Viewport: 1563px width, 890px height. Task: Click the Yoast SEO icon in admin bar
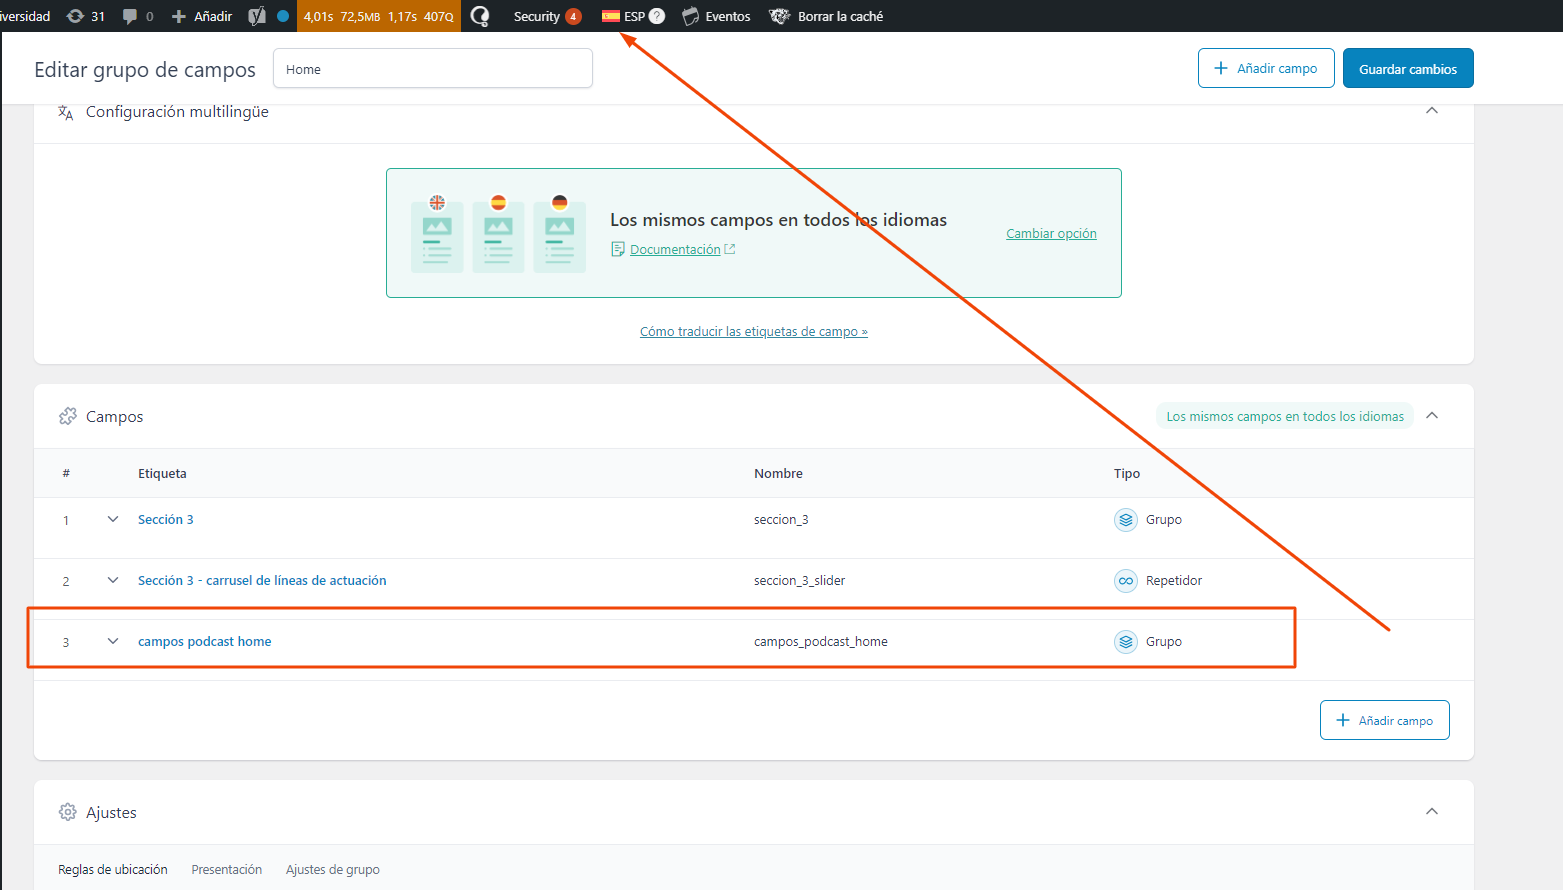point(257,16)
